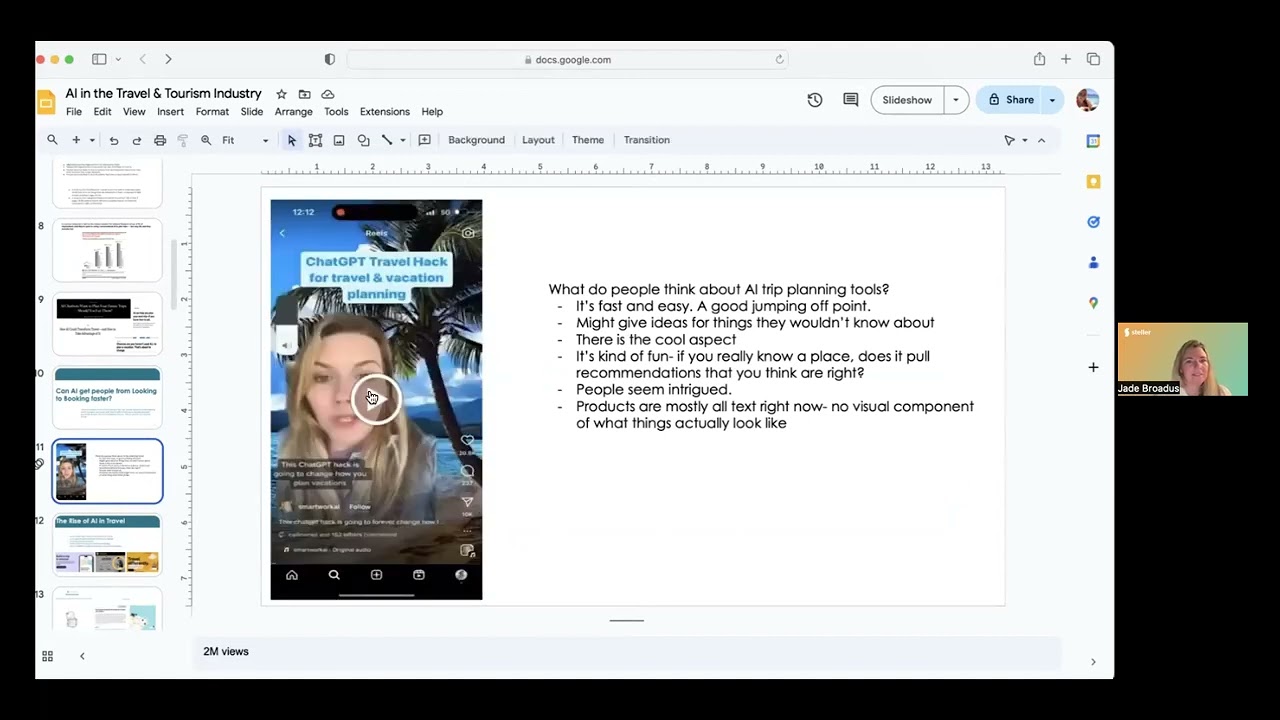Image resolution: width=1280 pixels, height=720 pixels.
Task: Click the search menus magnifier icon
Action: (52, 140)
